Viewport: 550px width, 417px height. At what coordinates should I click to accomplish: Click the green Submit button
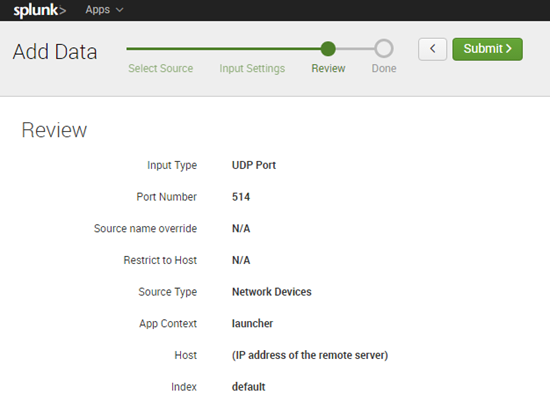point(487,49)
